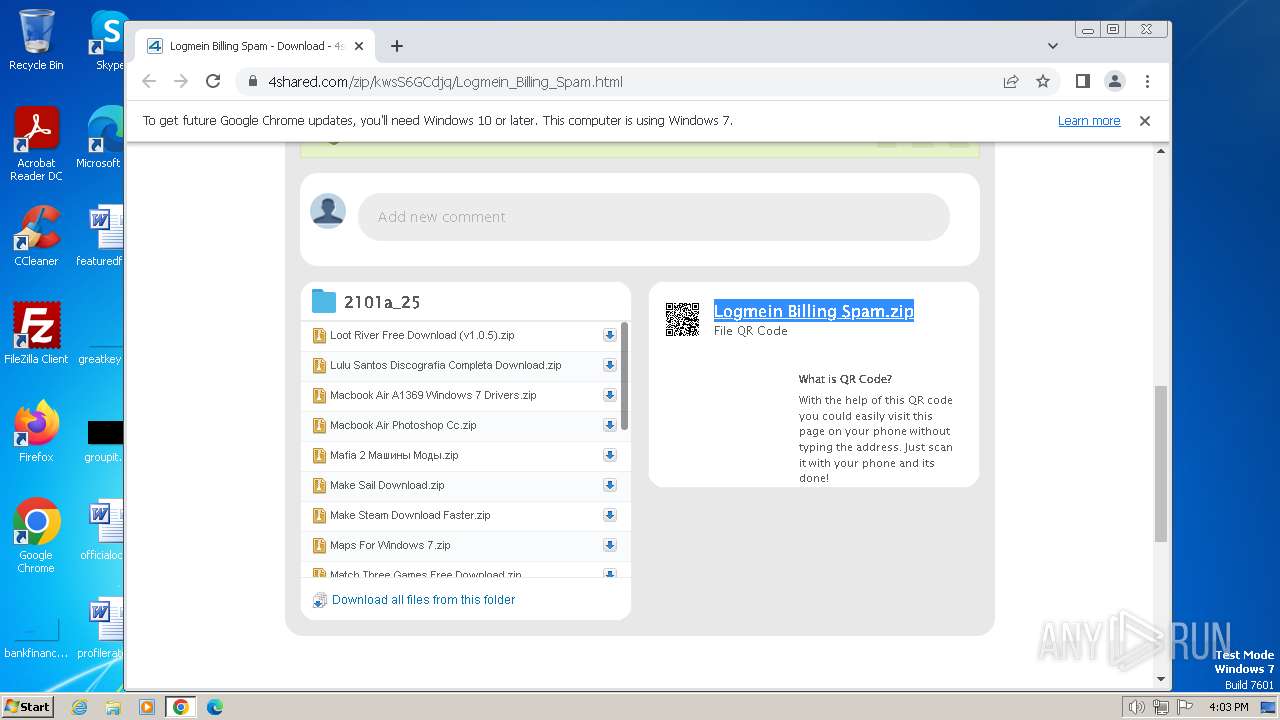Click the taskbar clock showing 4:03 PM
The image size is (1280, 720).
click(1228, 707)
